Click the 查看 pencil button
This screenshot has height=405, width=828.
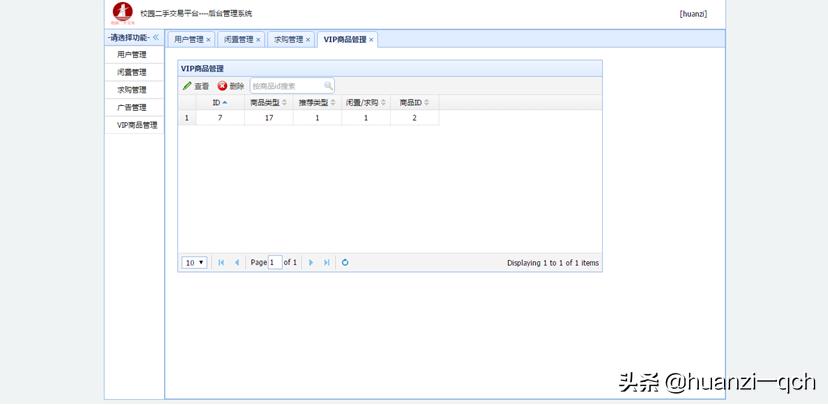point(196,86)
